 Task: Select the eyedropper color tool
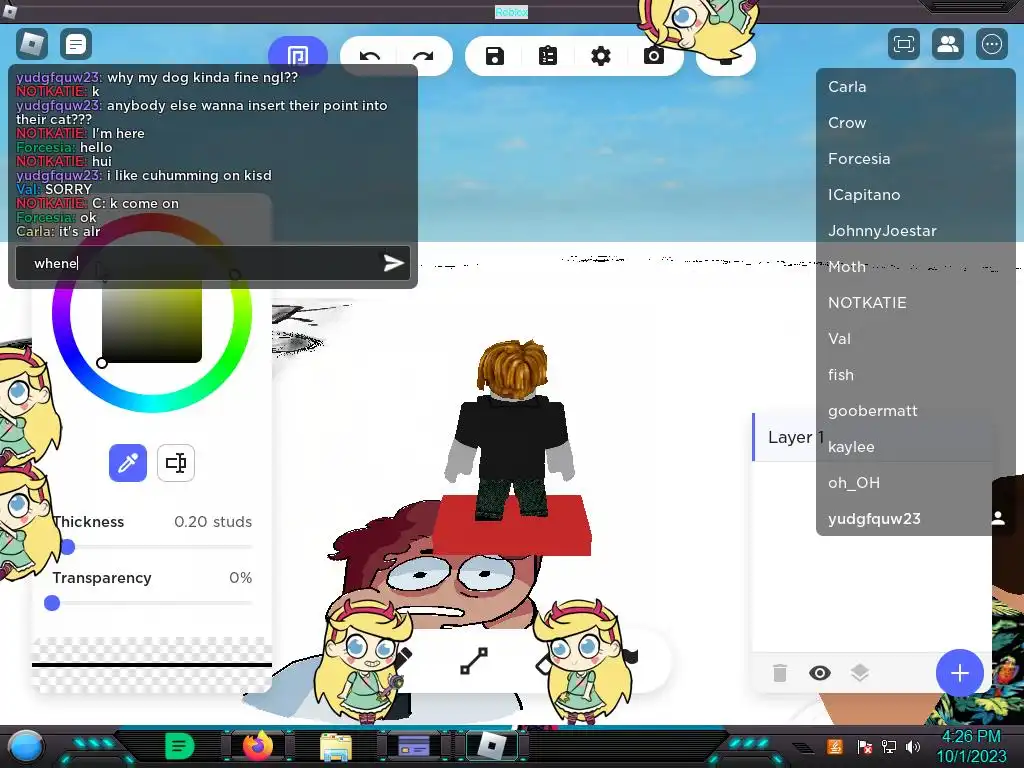127,463
